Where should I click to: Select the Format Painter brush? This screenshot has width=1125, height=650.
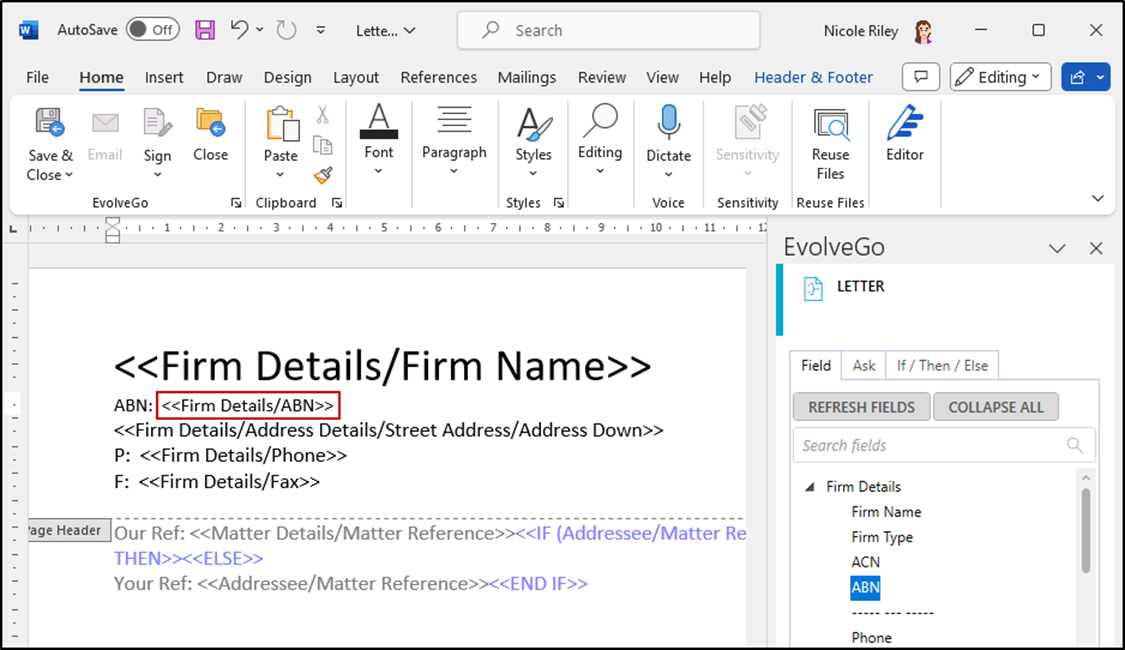323,175
